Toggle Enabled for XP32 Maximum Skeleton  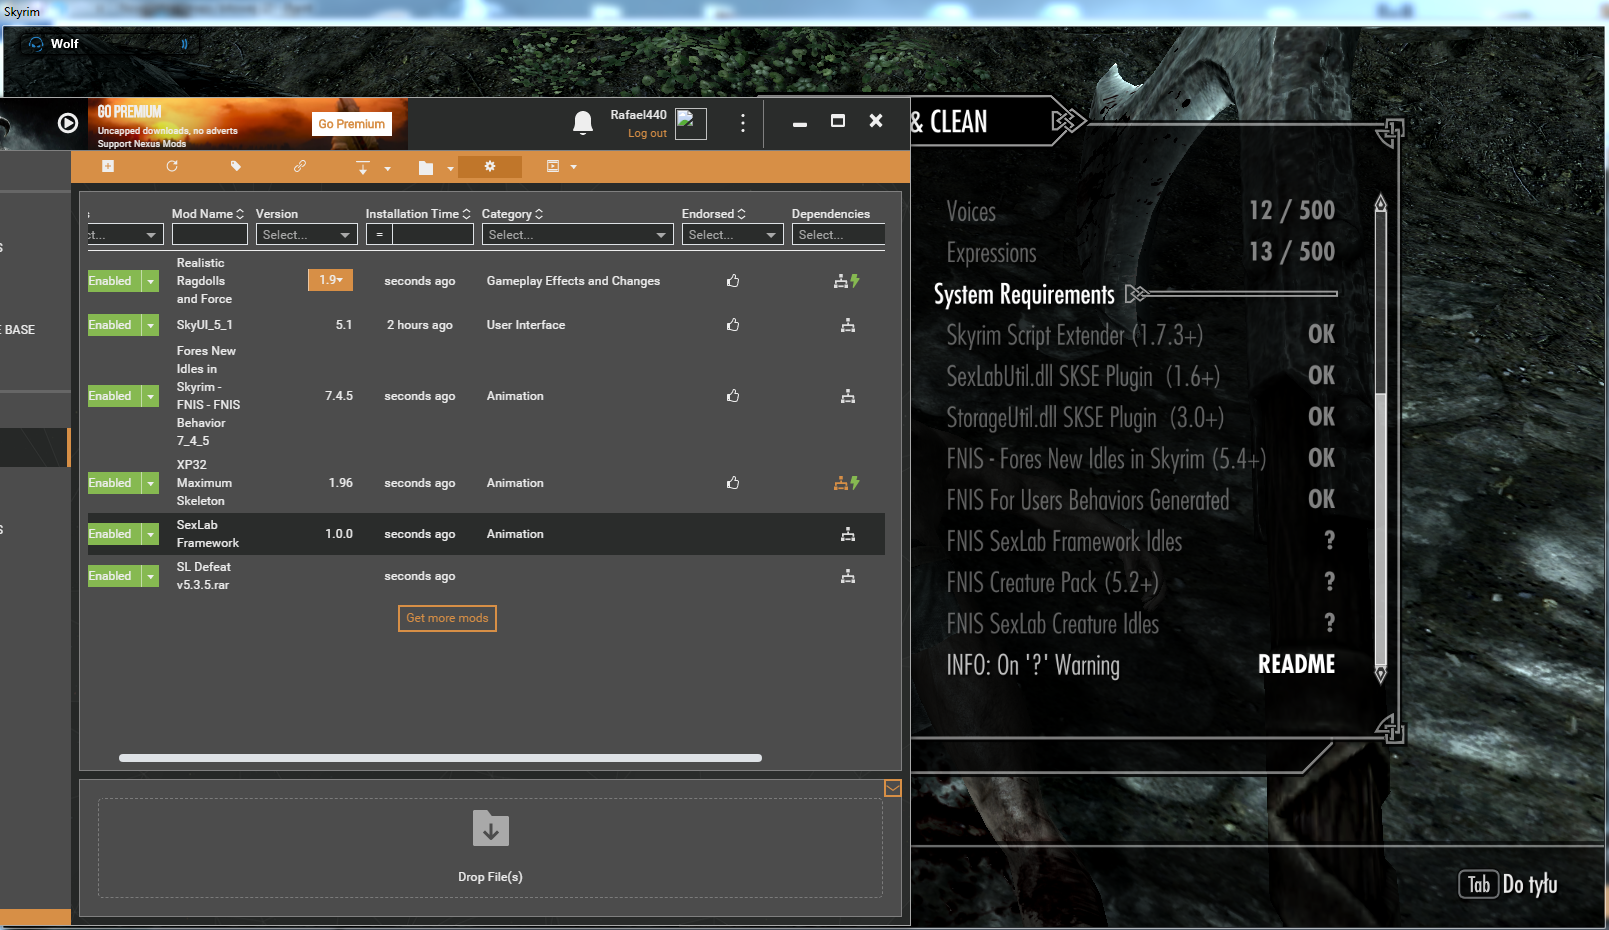(x=113, y=483)
